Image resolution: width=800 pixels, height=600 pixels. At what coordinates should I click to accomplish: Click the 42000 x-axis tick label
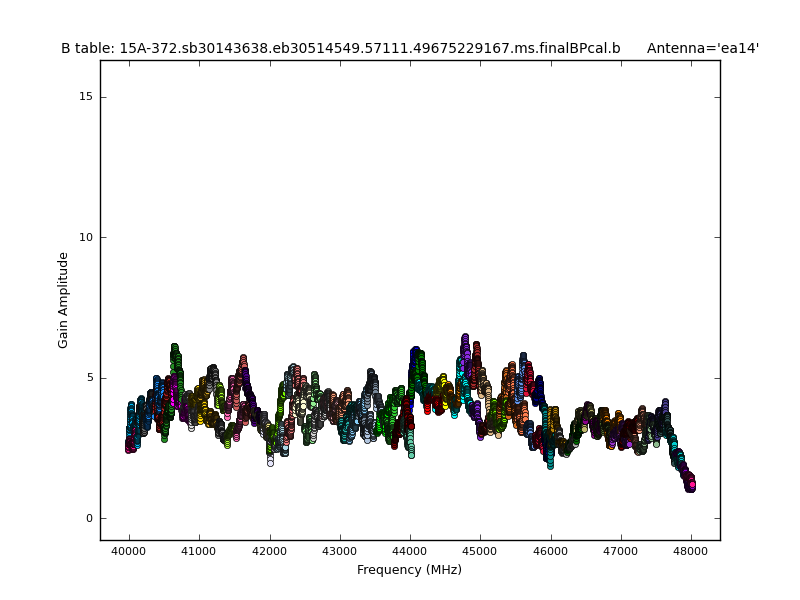click(x=269, y=551)
